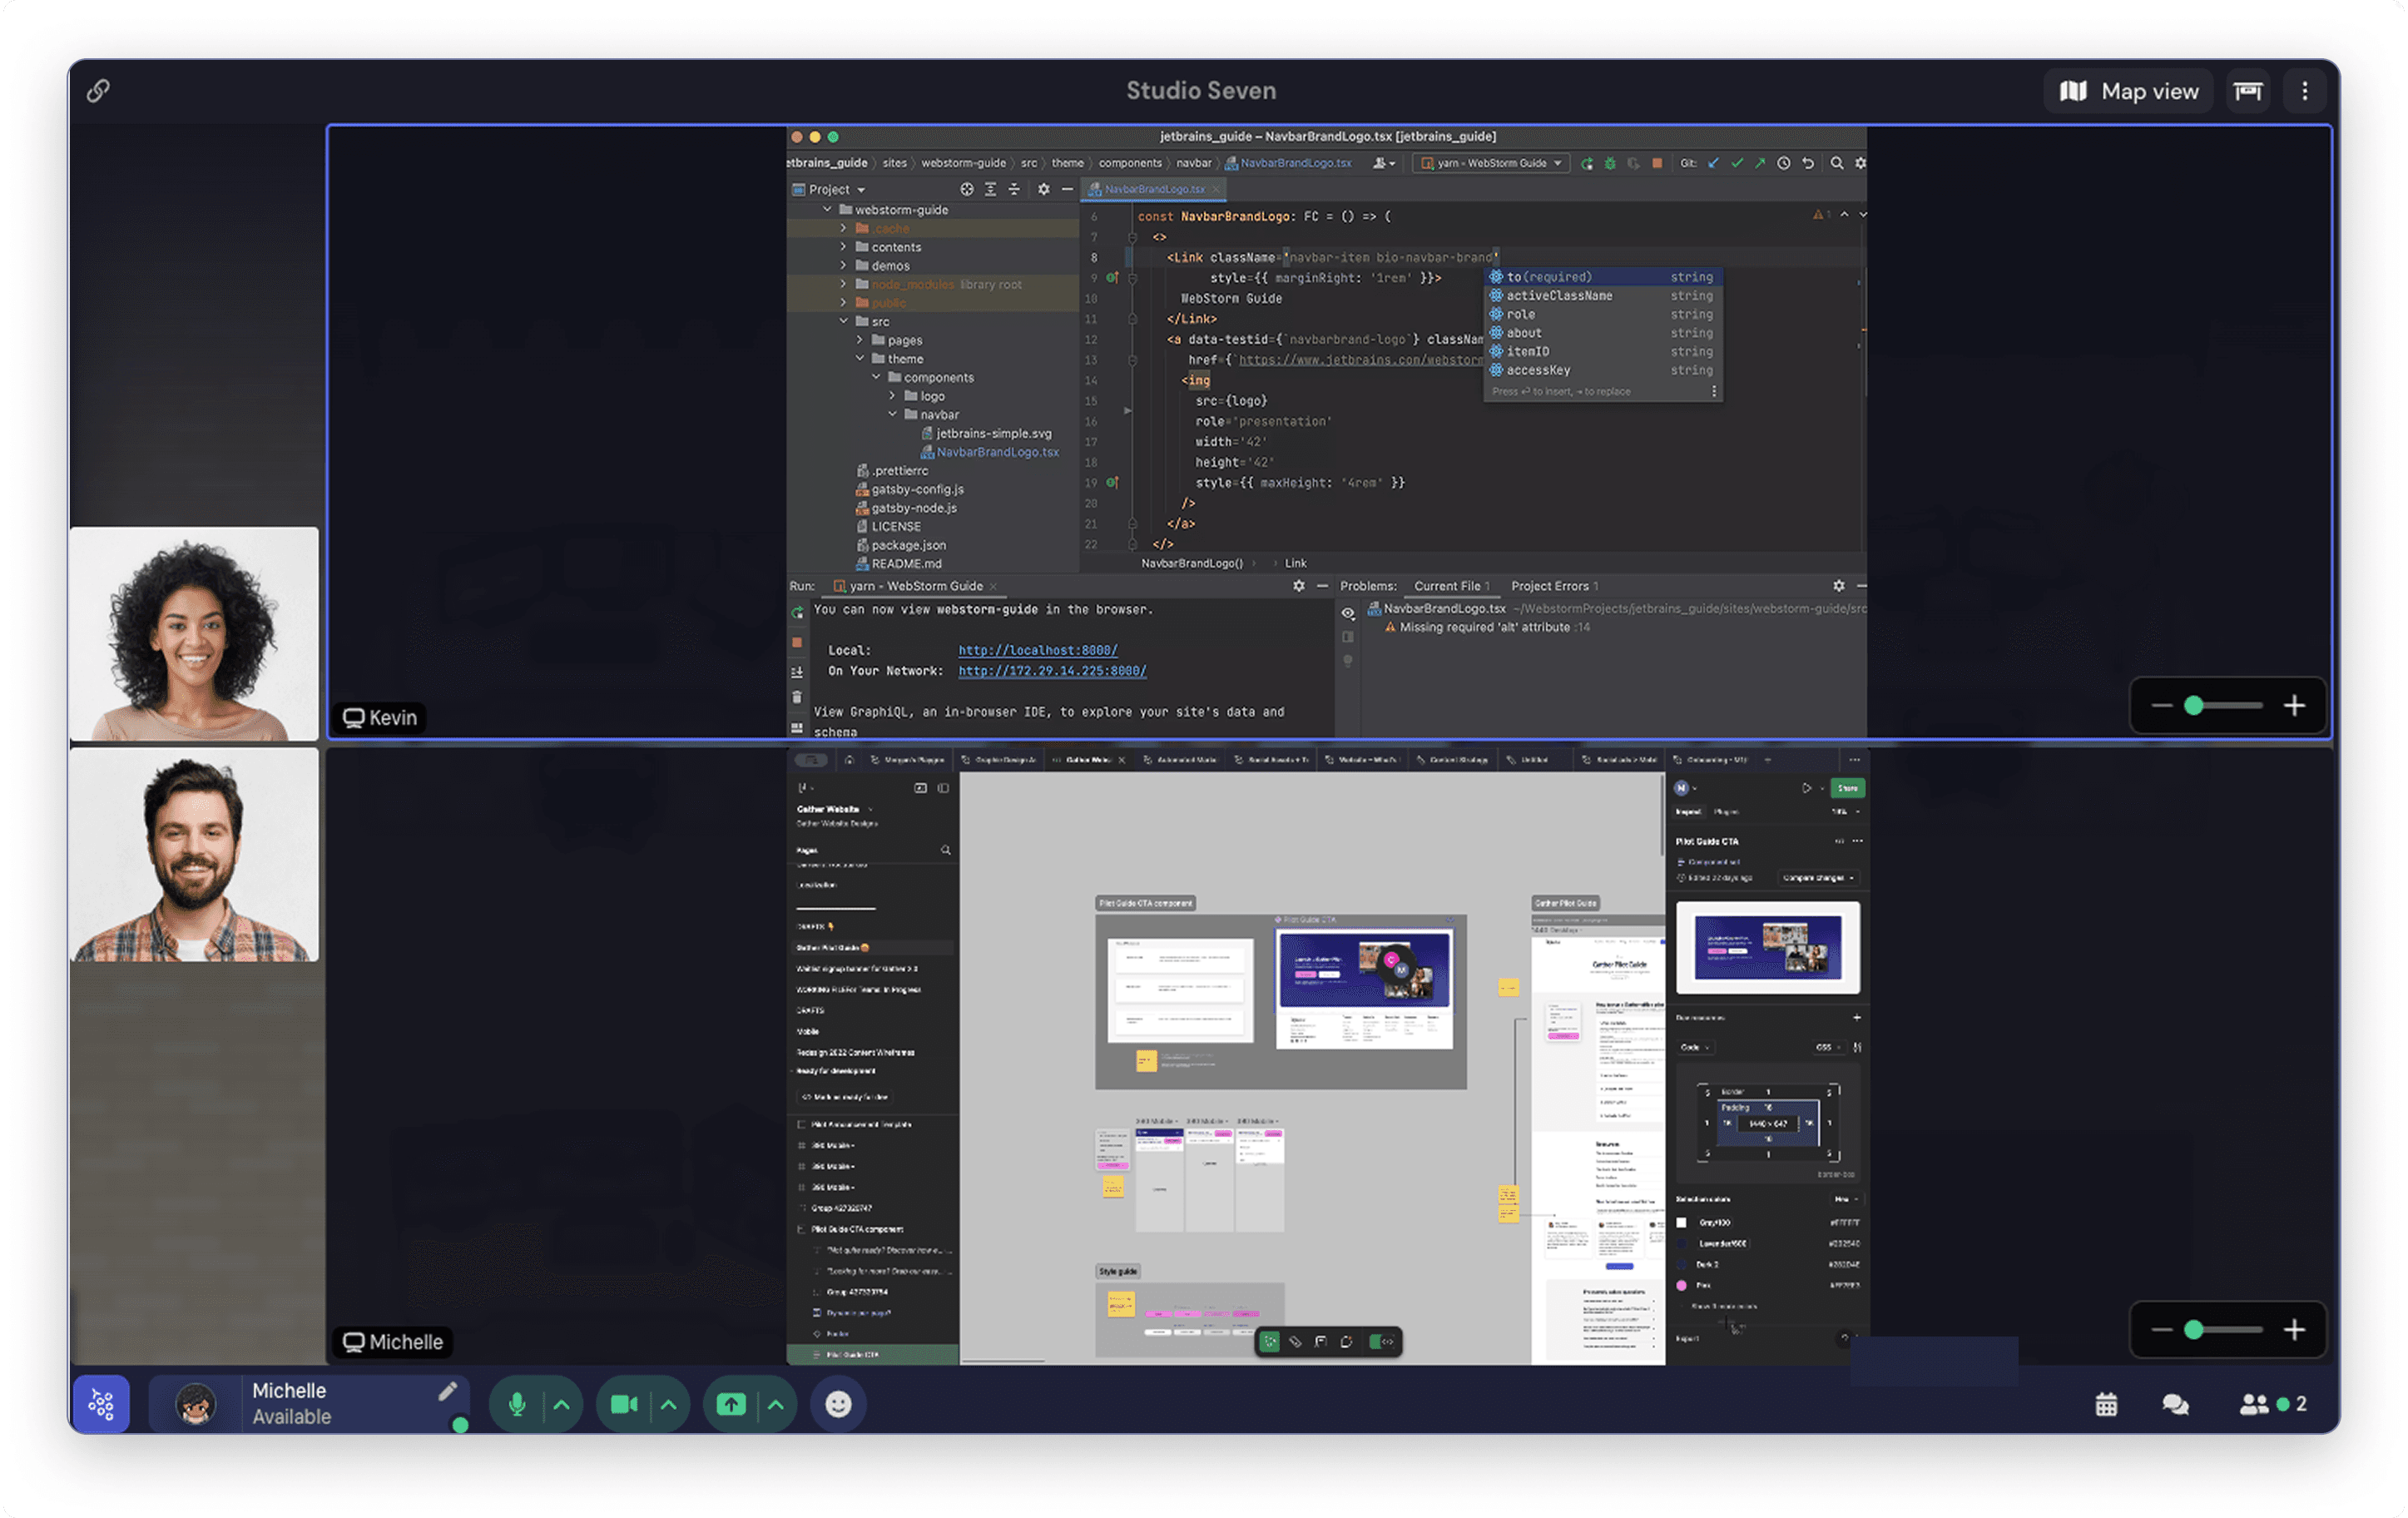This screenshot has width=2408, height=1518.
Task: Expand the pages folder
Action: [x=860, y=340]
